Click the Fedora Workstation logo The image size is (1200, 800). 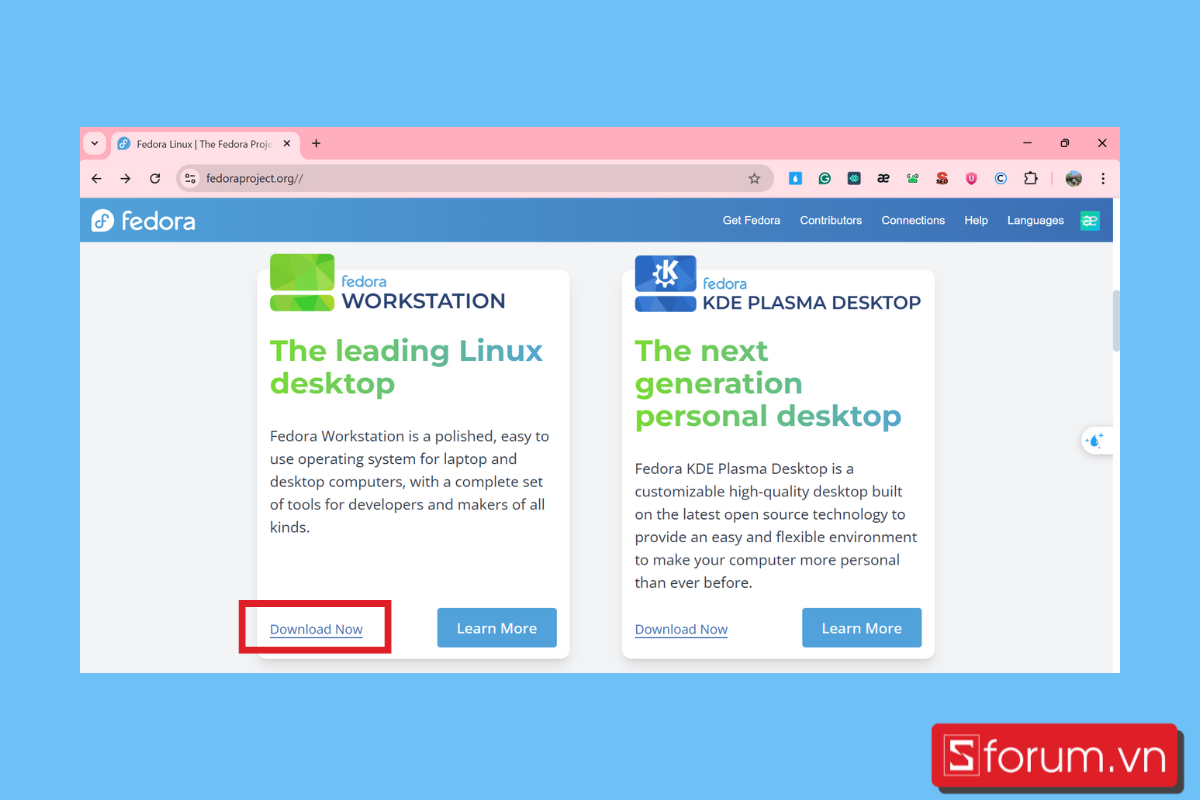click(x=388, y=282)
